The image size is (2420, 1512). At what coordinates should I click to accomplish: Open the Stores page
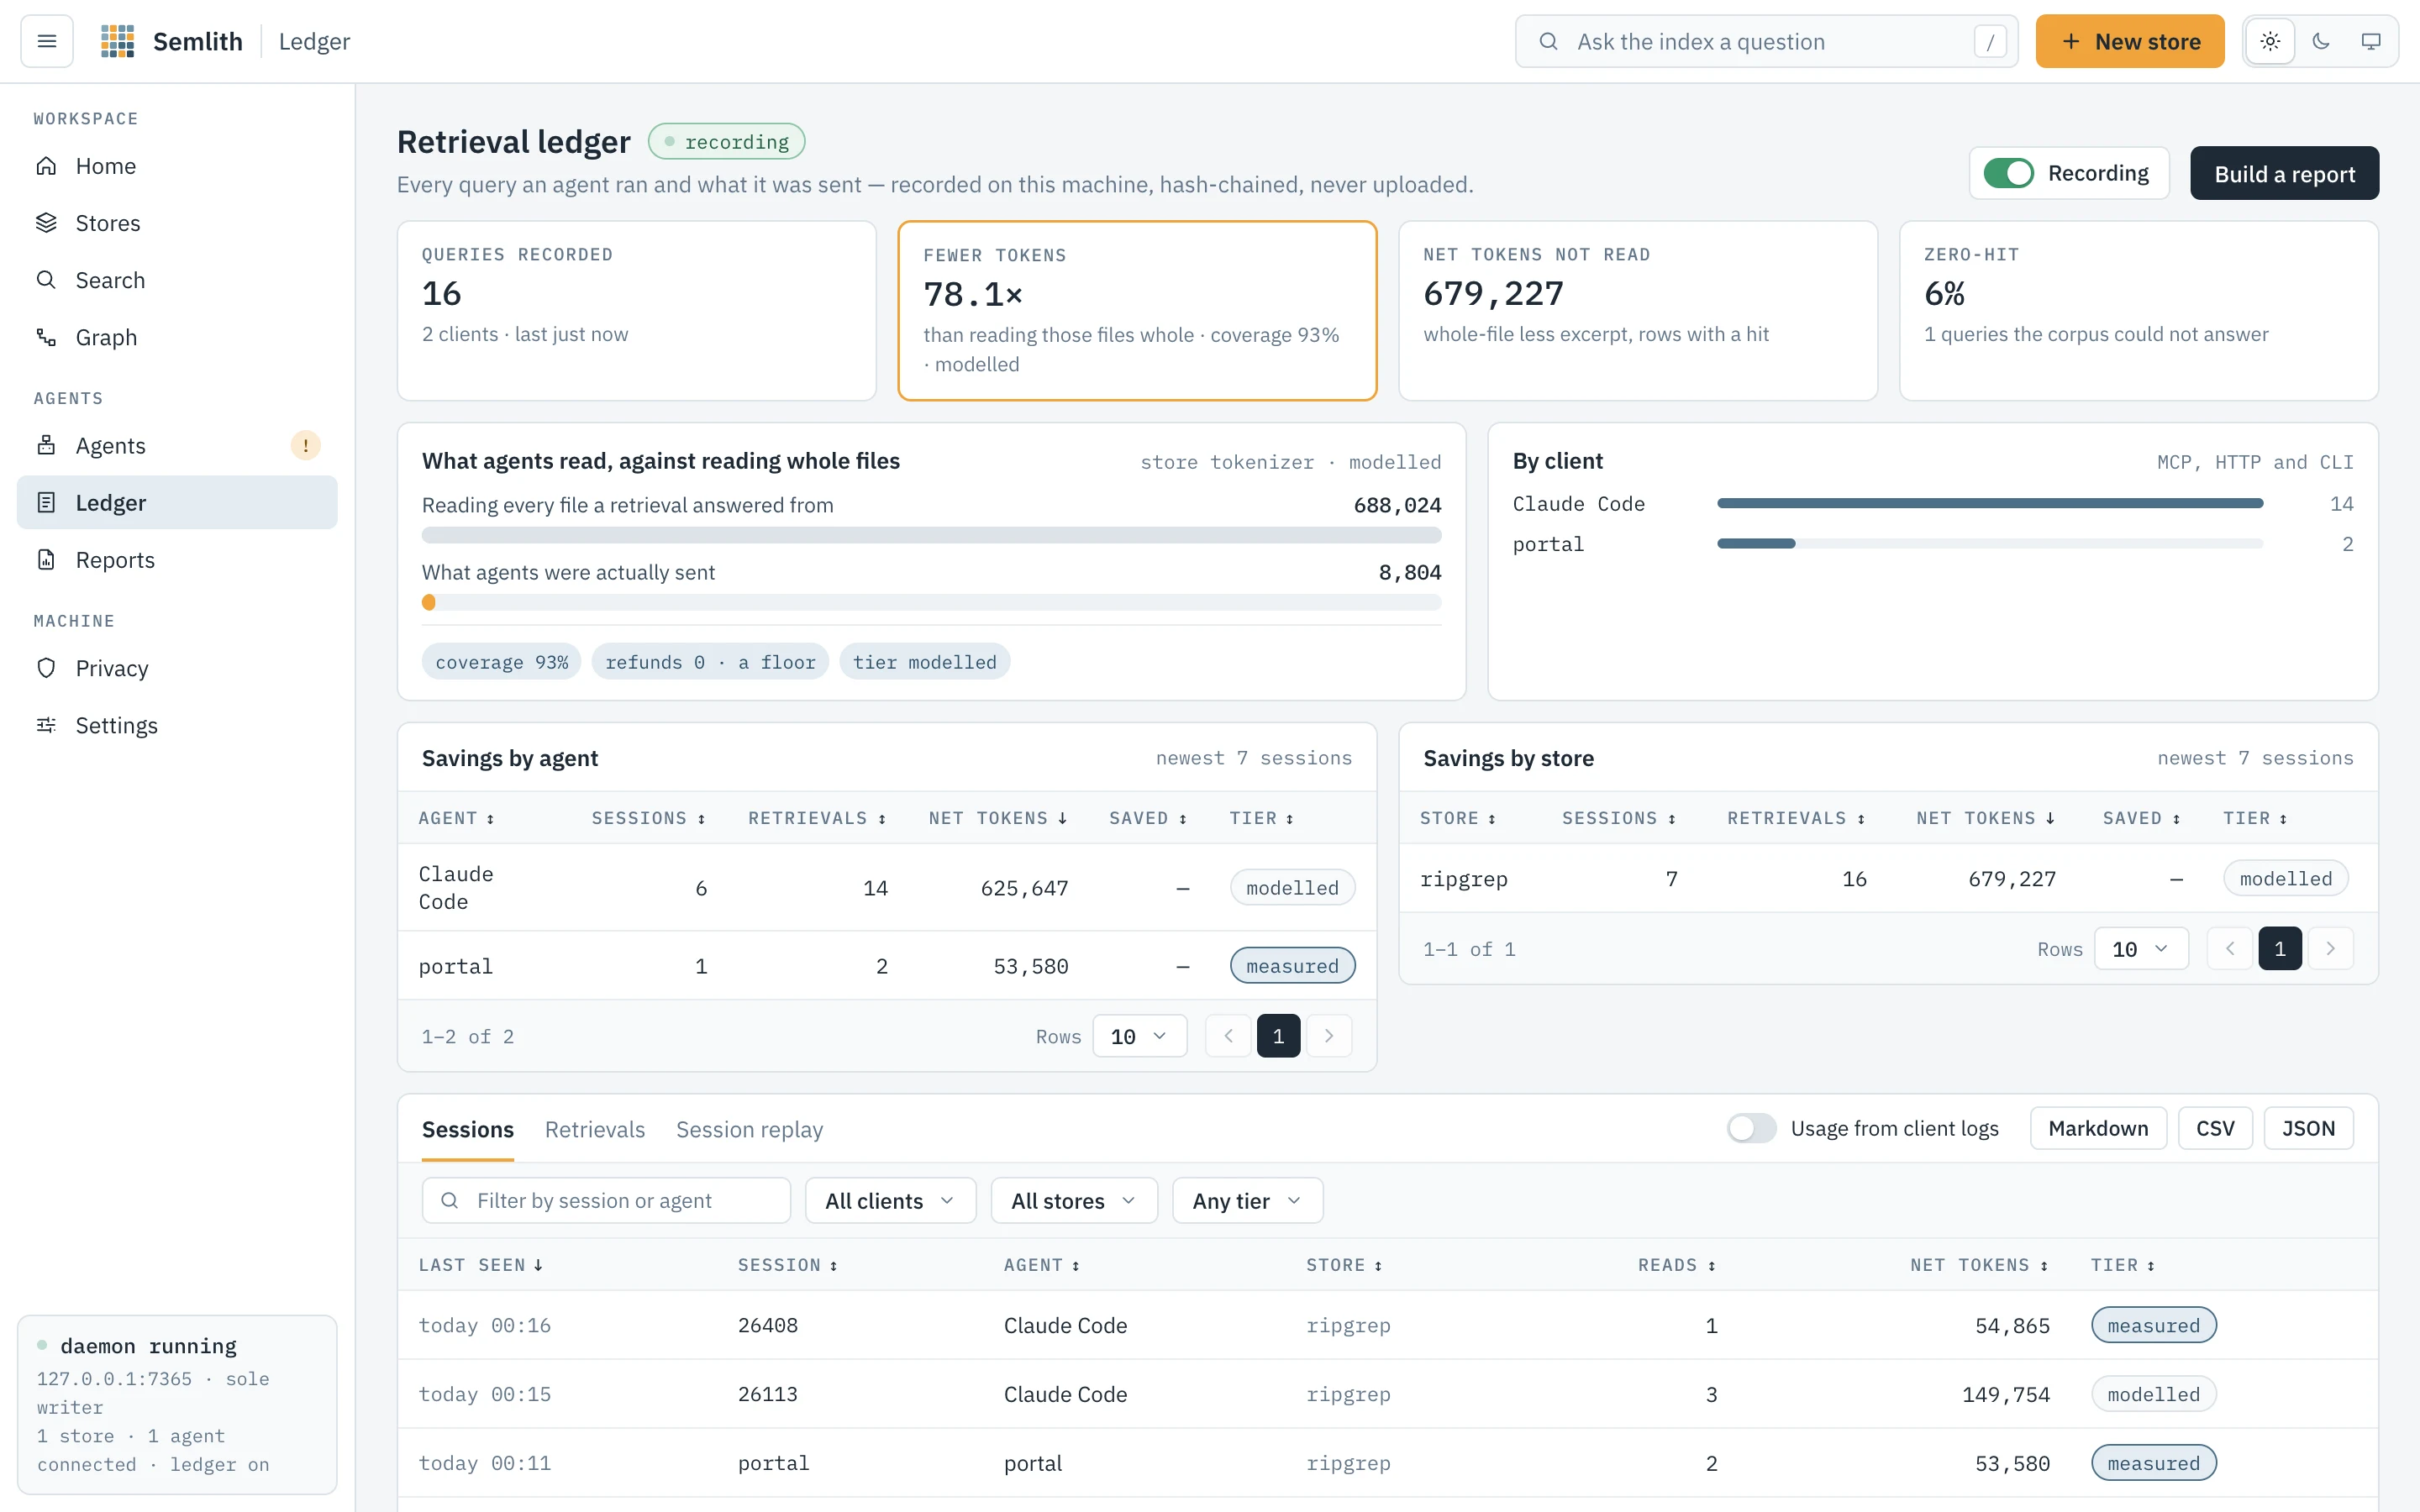(x=177, y=223)
